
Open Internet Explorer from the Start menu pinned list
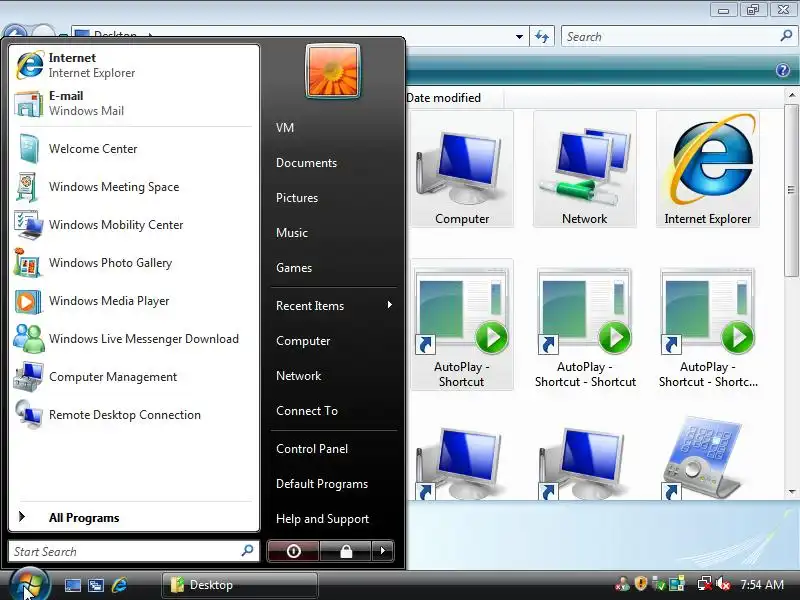click(x=134, y=65)
